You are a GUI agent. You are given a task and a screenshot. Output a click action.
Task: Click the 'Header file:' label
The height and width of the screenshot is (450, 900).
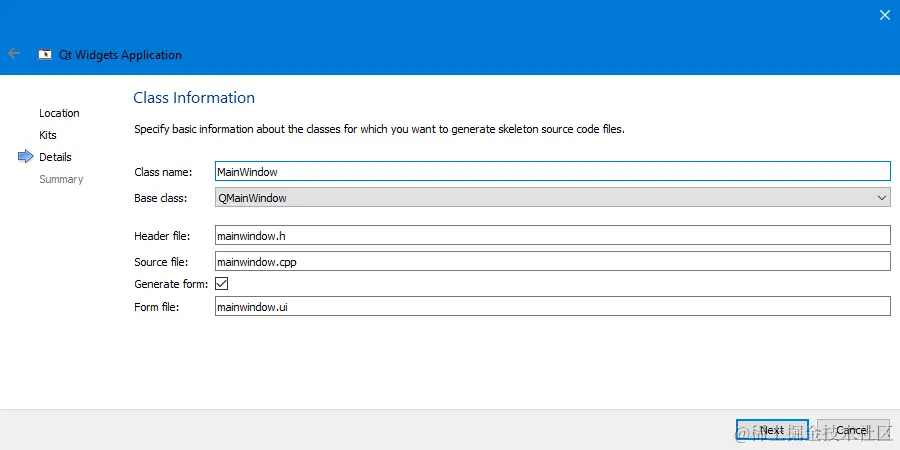tap(162, 236)
